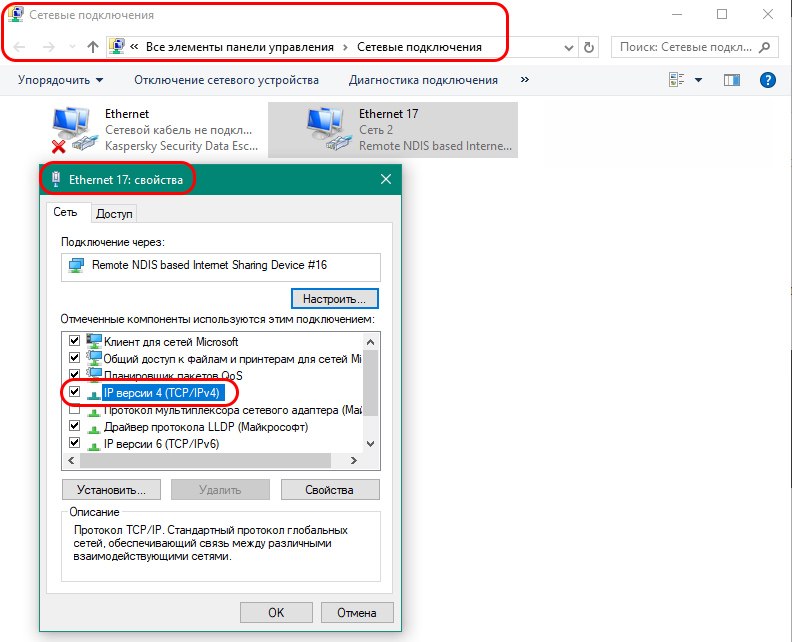Toggle the preview pane icon
This screenshot has width=792, height=642.
(x=731, y=80)
